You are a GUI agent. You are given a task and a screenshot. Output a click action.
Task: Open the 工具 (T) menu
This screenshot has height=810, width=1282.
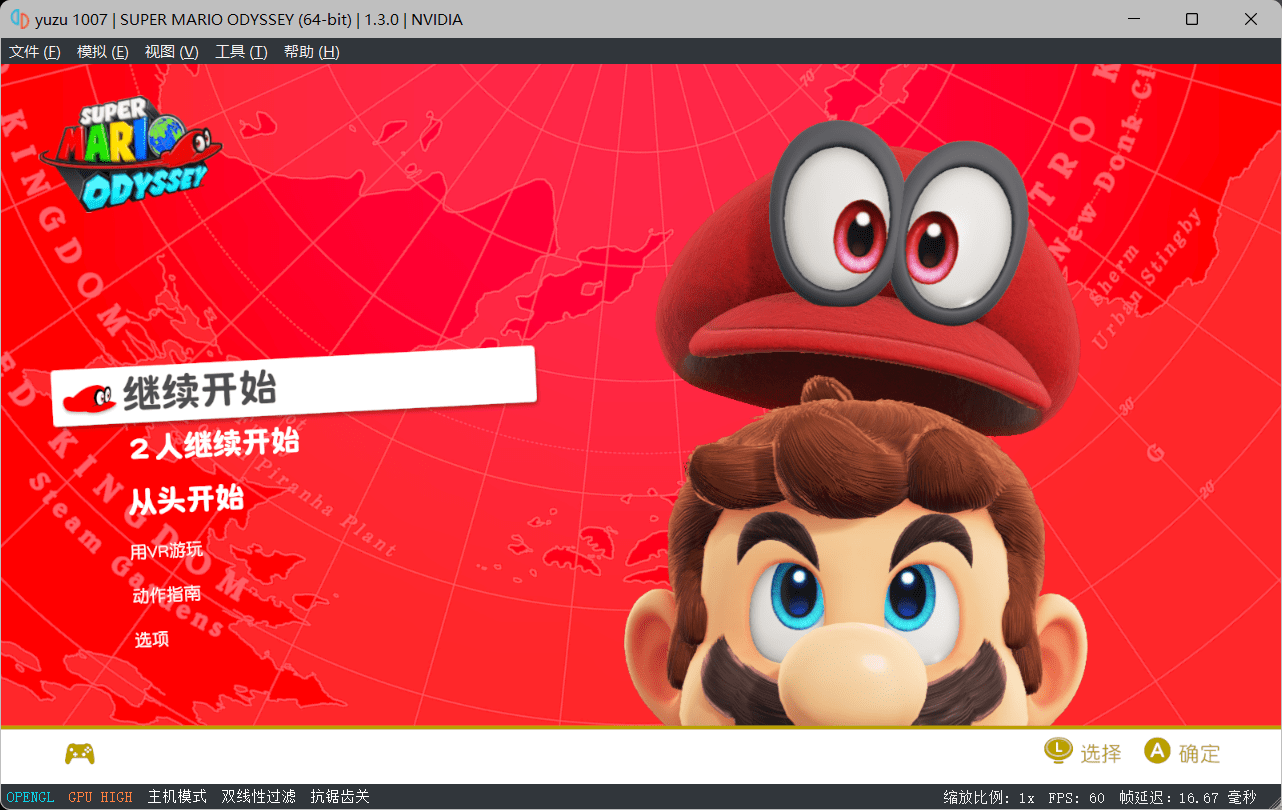point(241,52)
